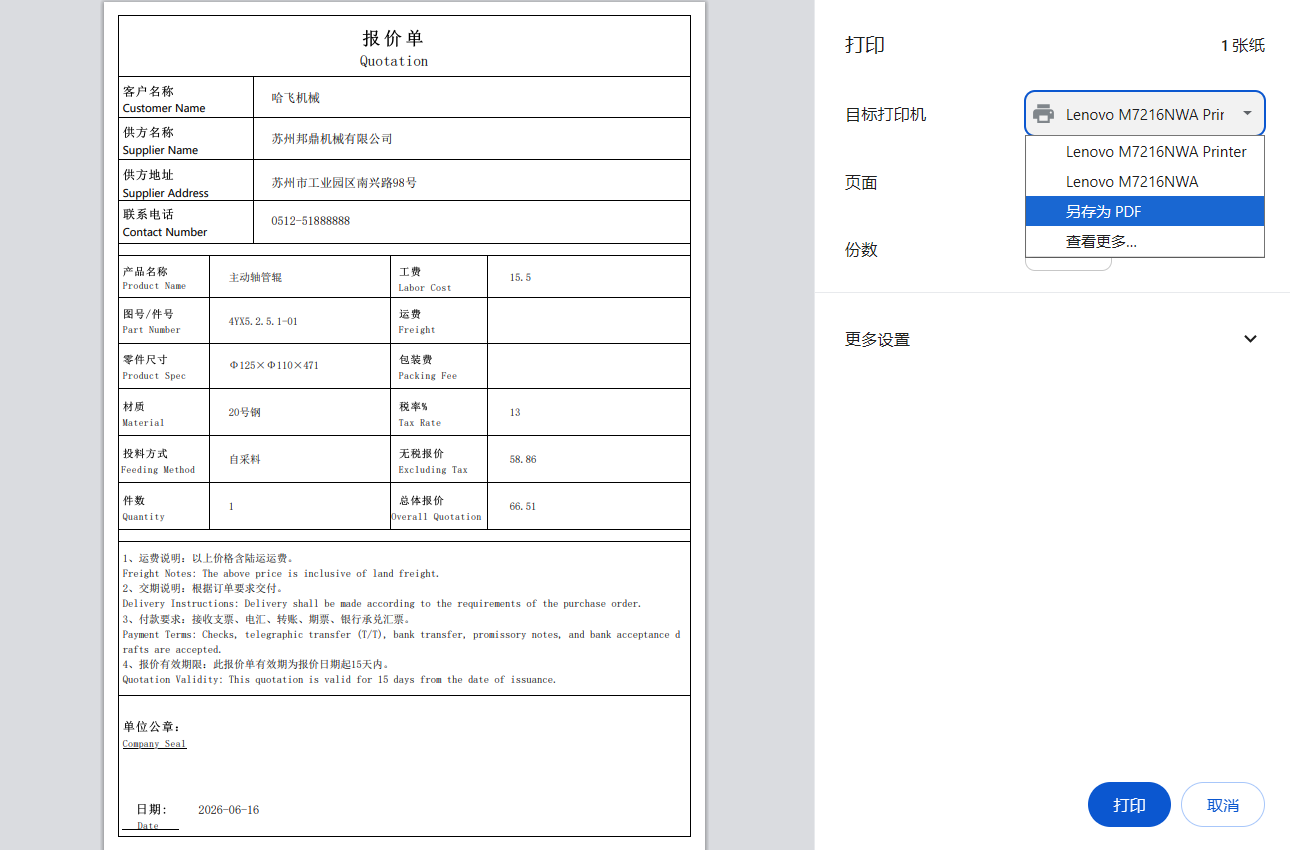
Task: Click the 页面 label
Action: coord(861,183)
